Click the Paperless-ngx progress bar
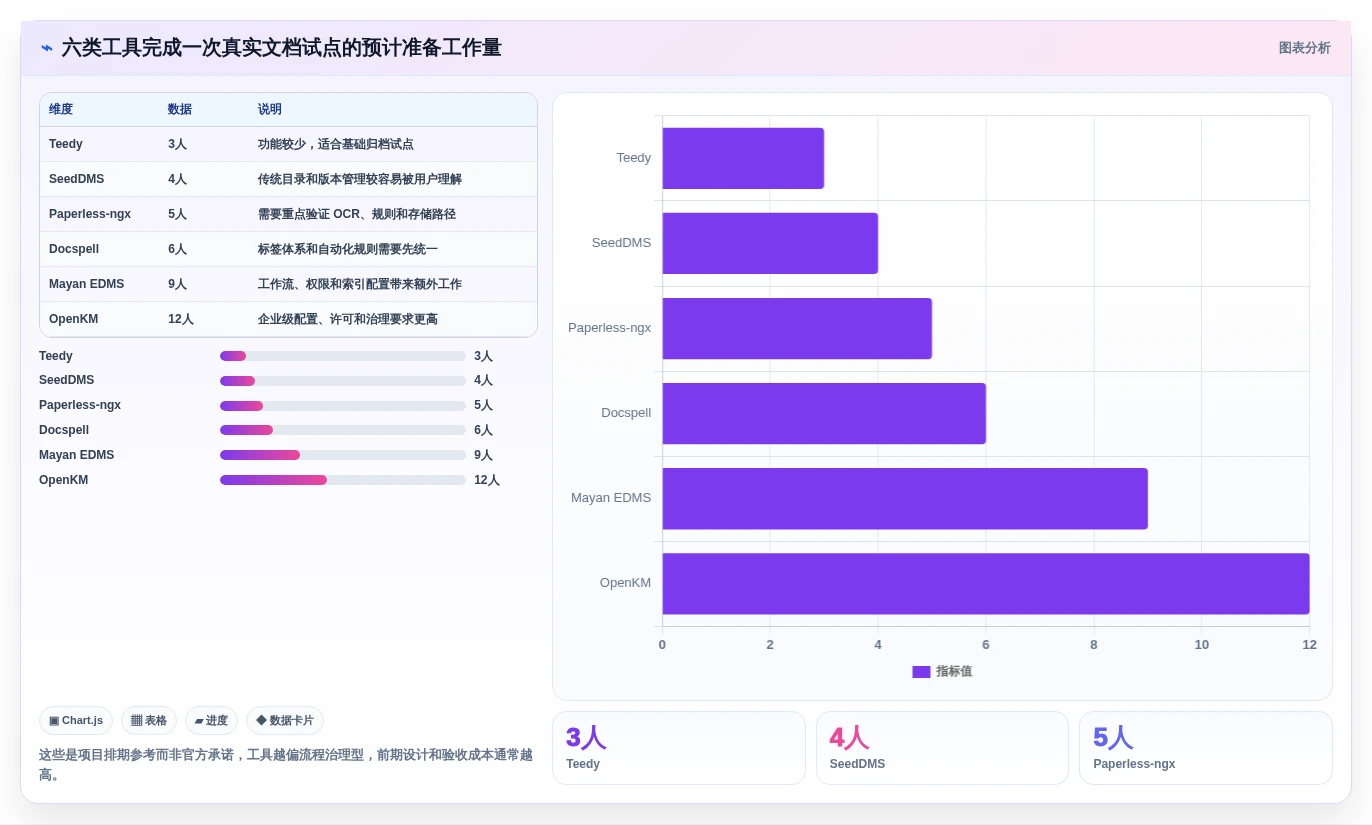The image size is (1372, 825). coord(343,406)
